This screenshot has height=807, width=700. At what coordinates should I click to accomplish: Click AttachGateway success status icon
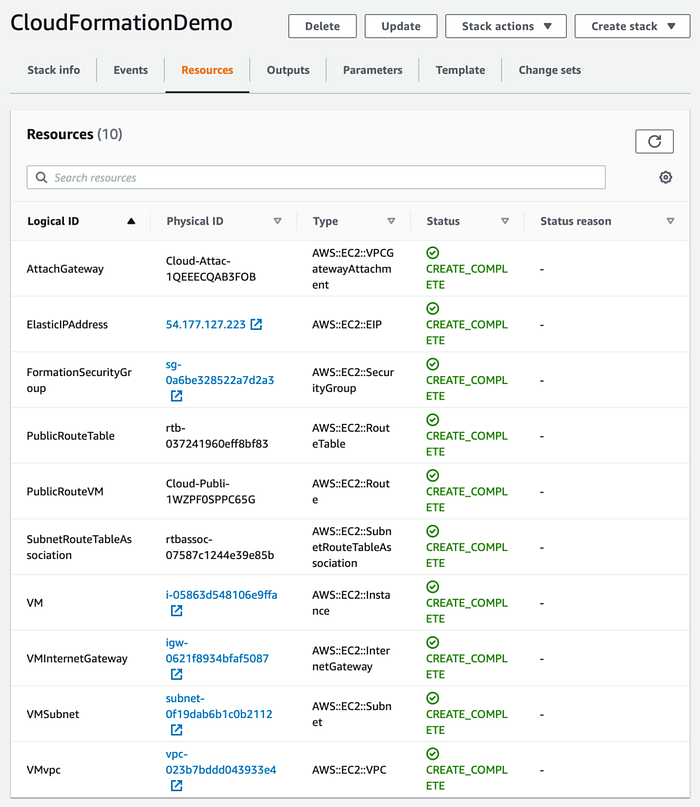(x=433, y=253)
